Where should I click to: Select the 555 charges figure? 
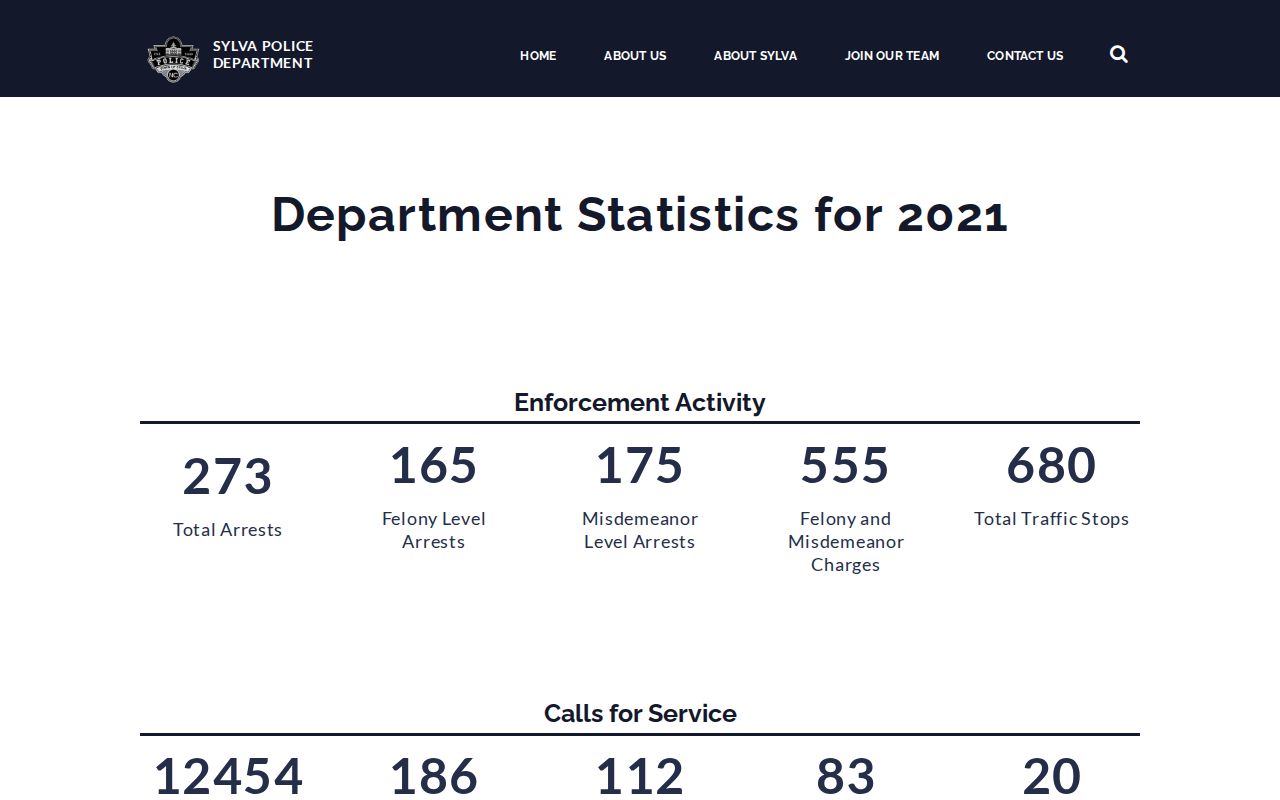coord(845,465)
